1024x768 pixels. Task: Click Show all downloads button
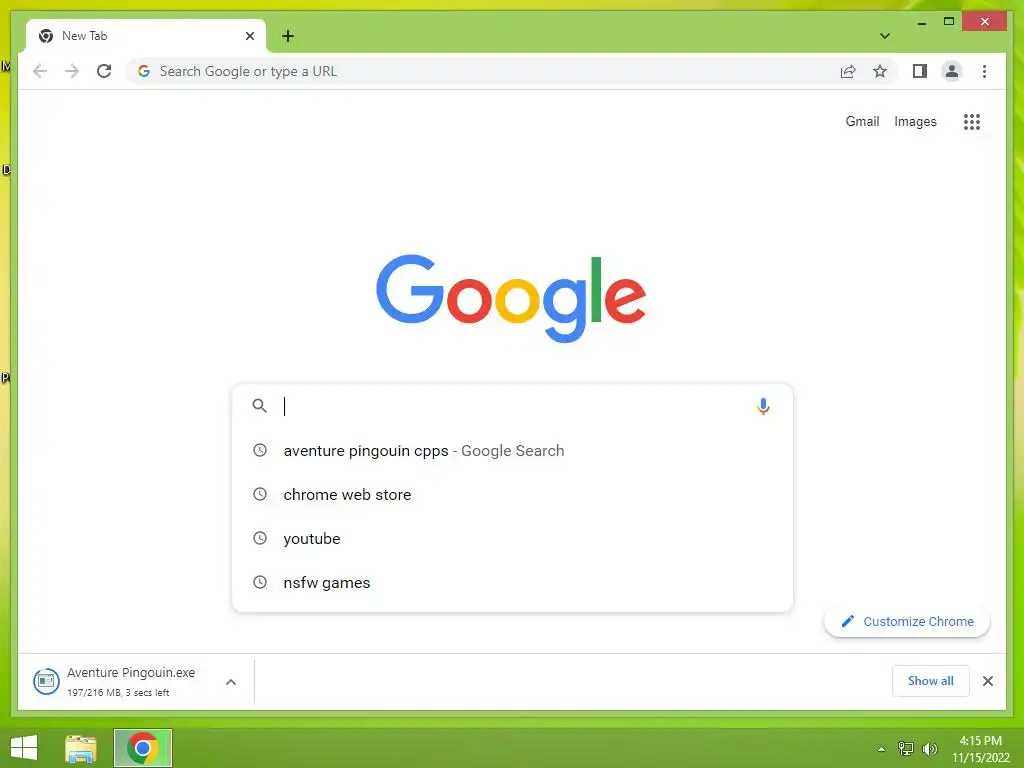coord(930,681)
